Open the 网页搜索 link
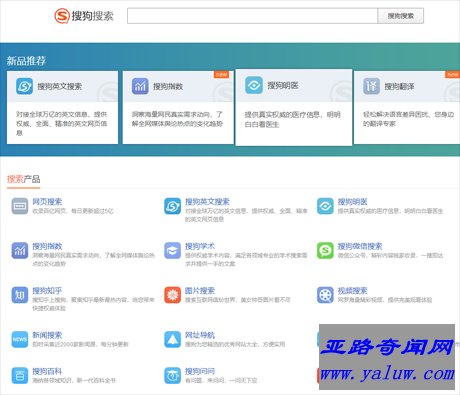 click(x=47, y=202)
